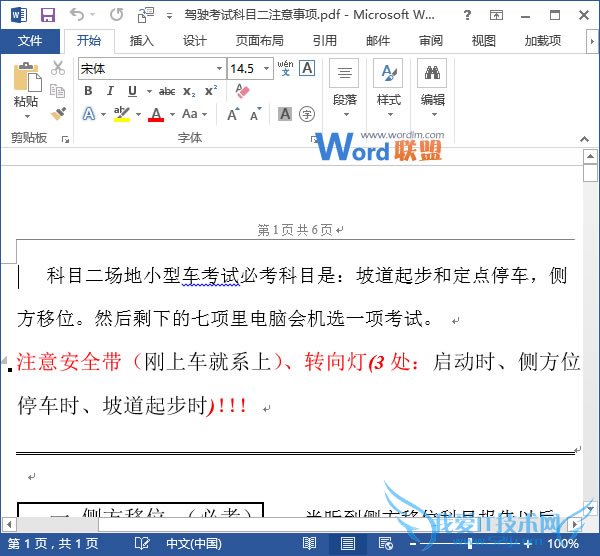This screenshot has height=556, width=600.
Task: Toggle italic formatting
Action: (x=110, y=91)
